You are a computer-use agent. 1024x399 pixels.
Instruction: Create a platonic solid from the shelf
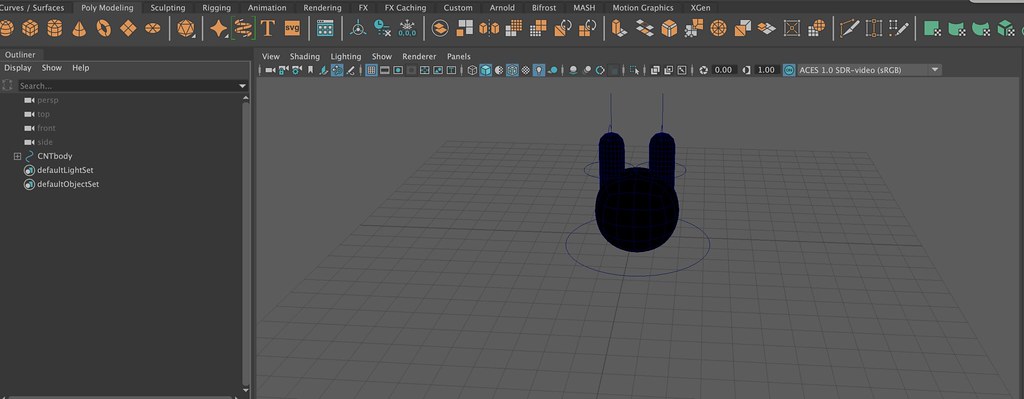(x=186, y=28)
